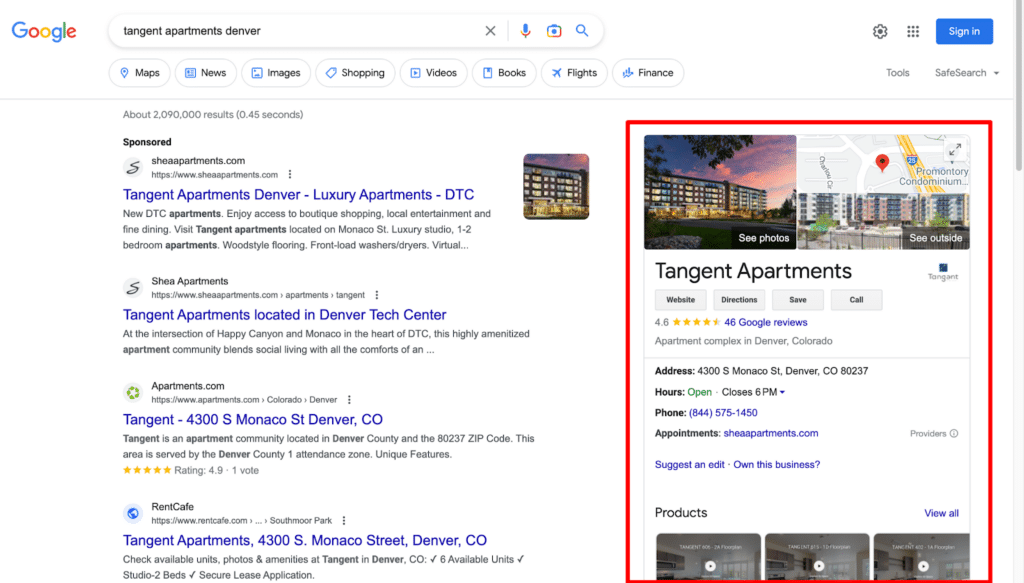This screenshot has width=1024, height=583.
Task: Switch to the Finance filter tab
Action: 648,72
